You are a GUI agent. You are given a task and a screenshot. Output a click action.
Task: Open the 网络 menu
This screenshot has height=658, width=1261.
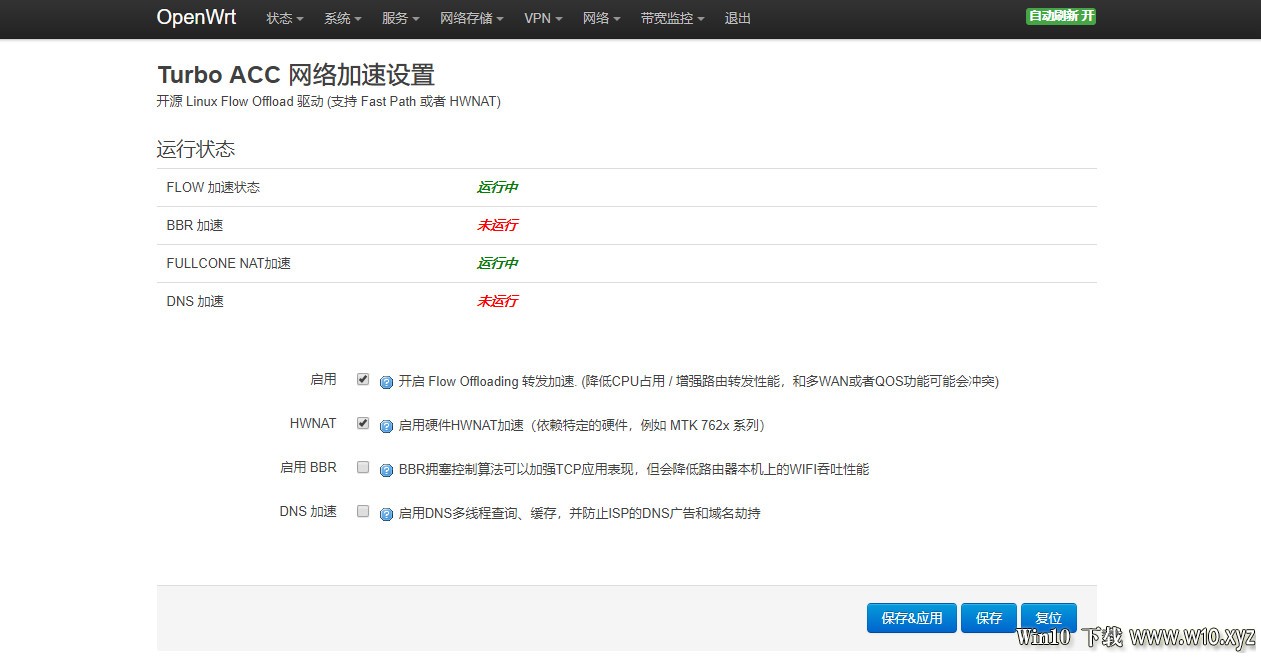pos(601,19)
